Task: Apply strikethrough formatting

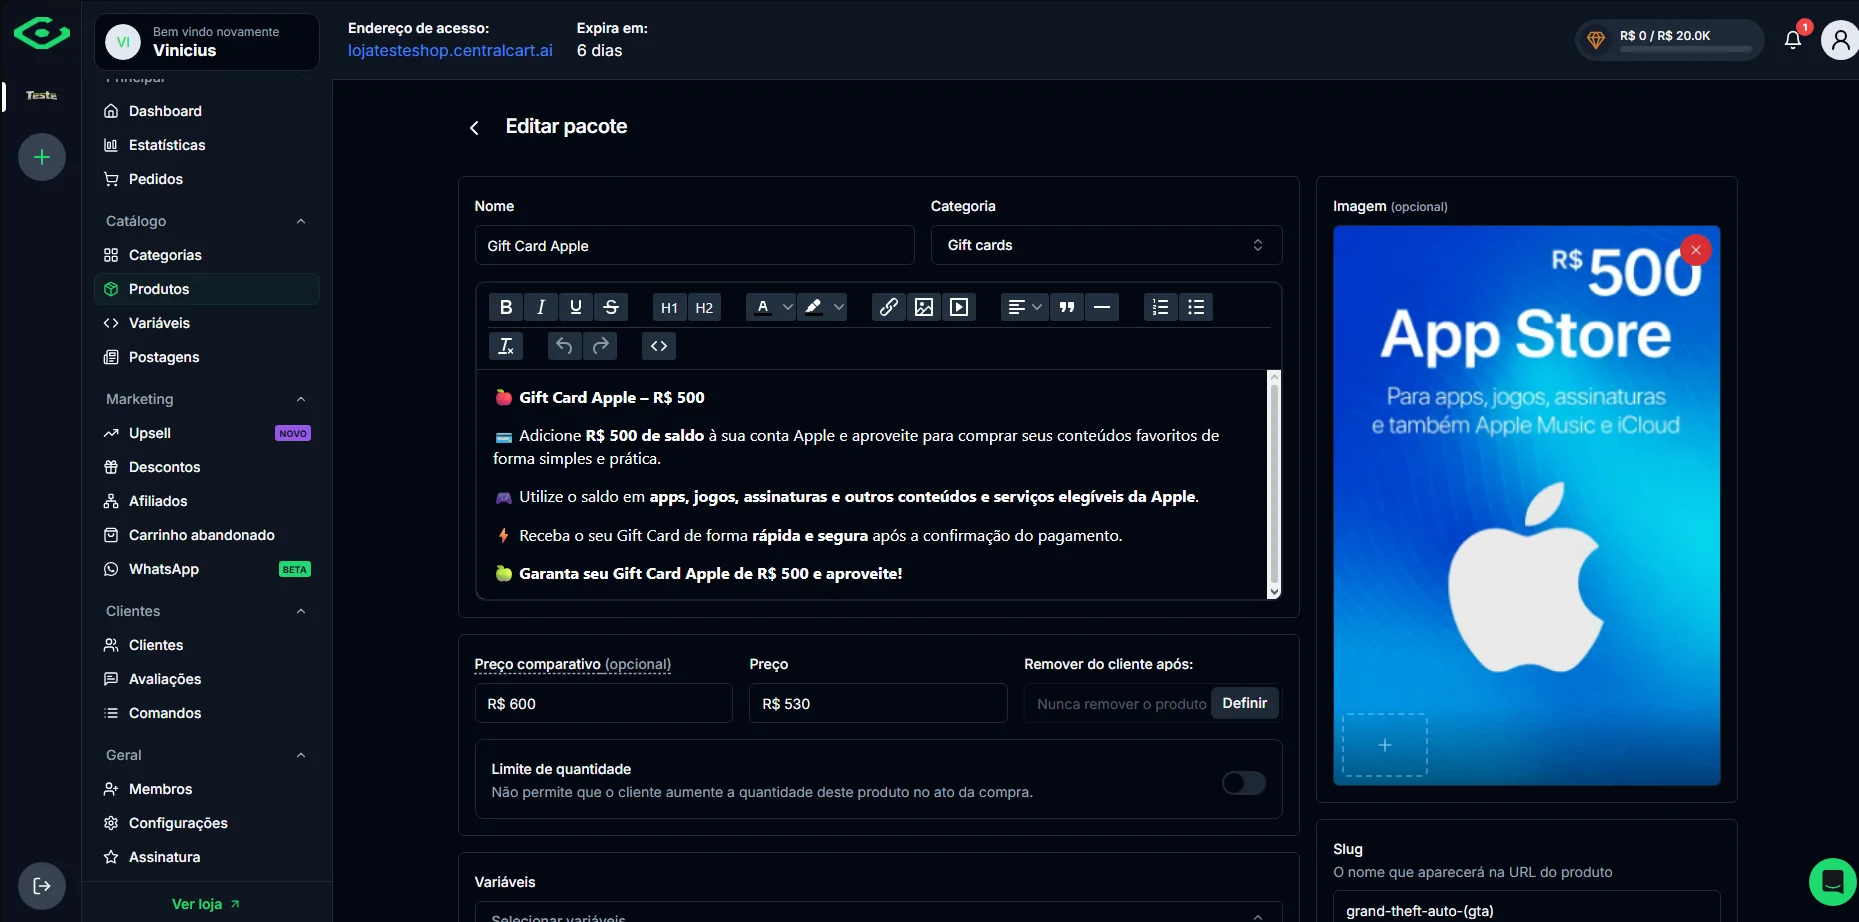Action: (x=611, y=307)
